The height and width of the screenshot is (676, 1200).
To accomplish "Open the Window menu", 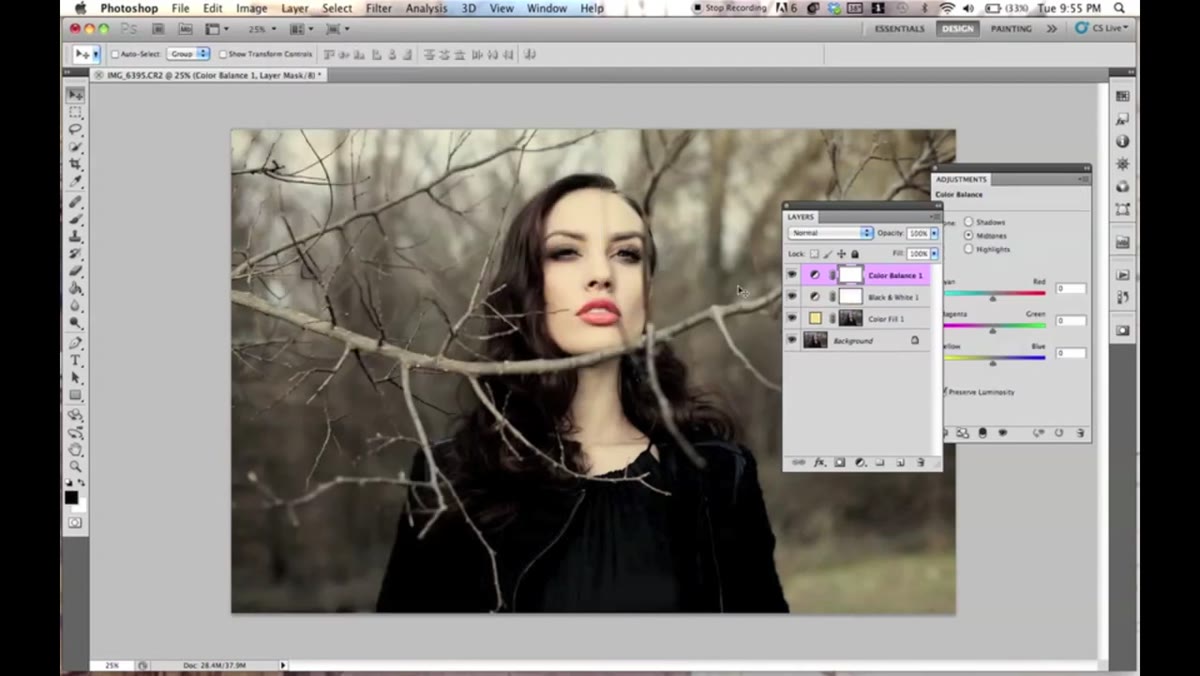I will pos(547,8).
